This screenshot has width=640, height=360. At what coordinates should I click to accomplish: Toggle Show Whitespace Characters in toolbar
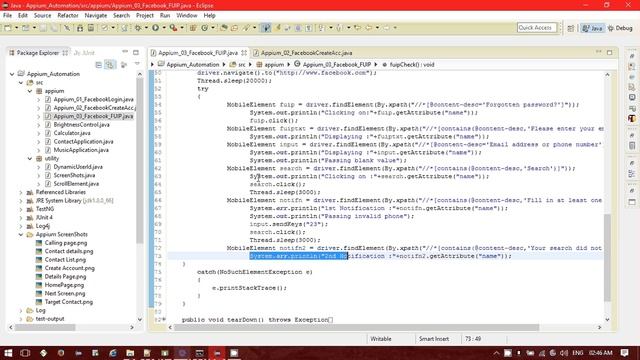pos(309,28)
